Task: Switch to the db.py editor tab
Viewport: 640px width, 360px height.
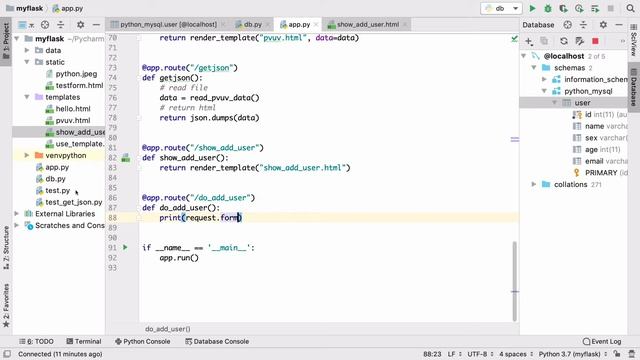Action: tap(253, 24)
